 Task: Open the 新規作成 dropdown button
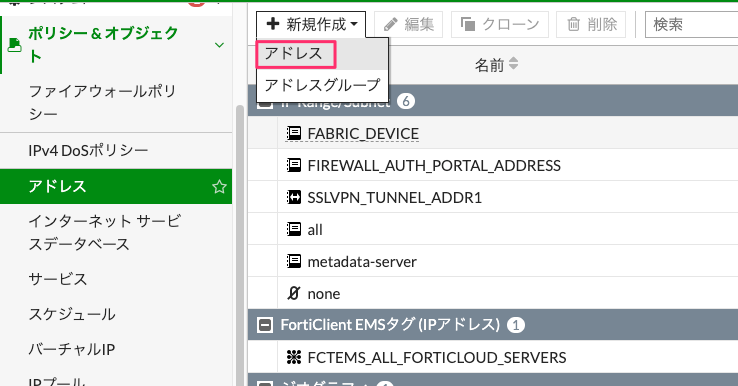click(x=311, y=24)
